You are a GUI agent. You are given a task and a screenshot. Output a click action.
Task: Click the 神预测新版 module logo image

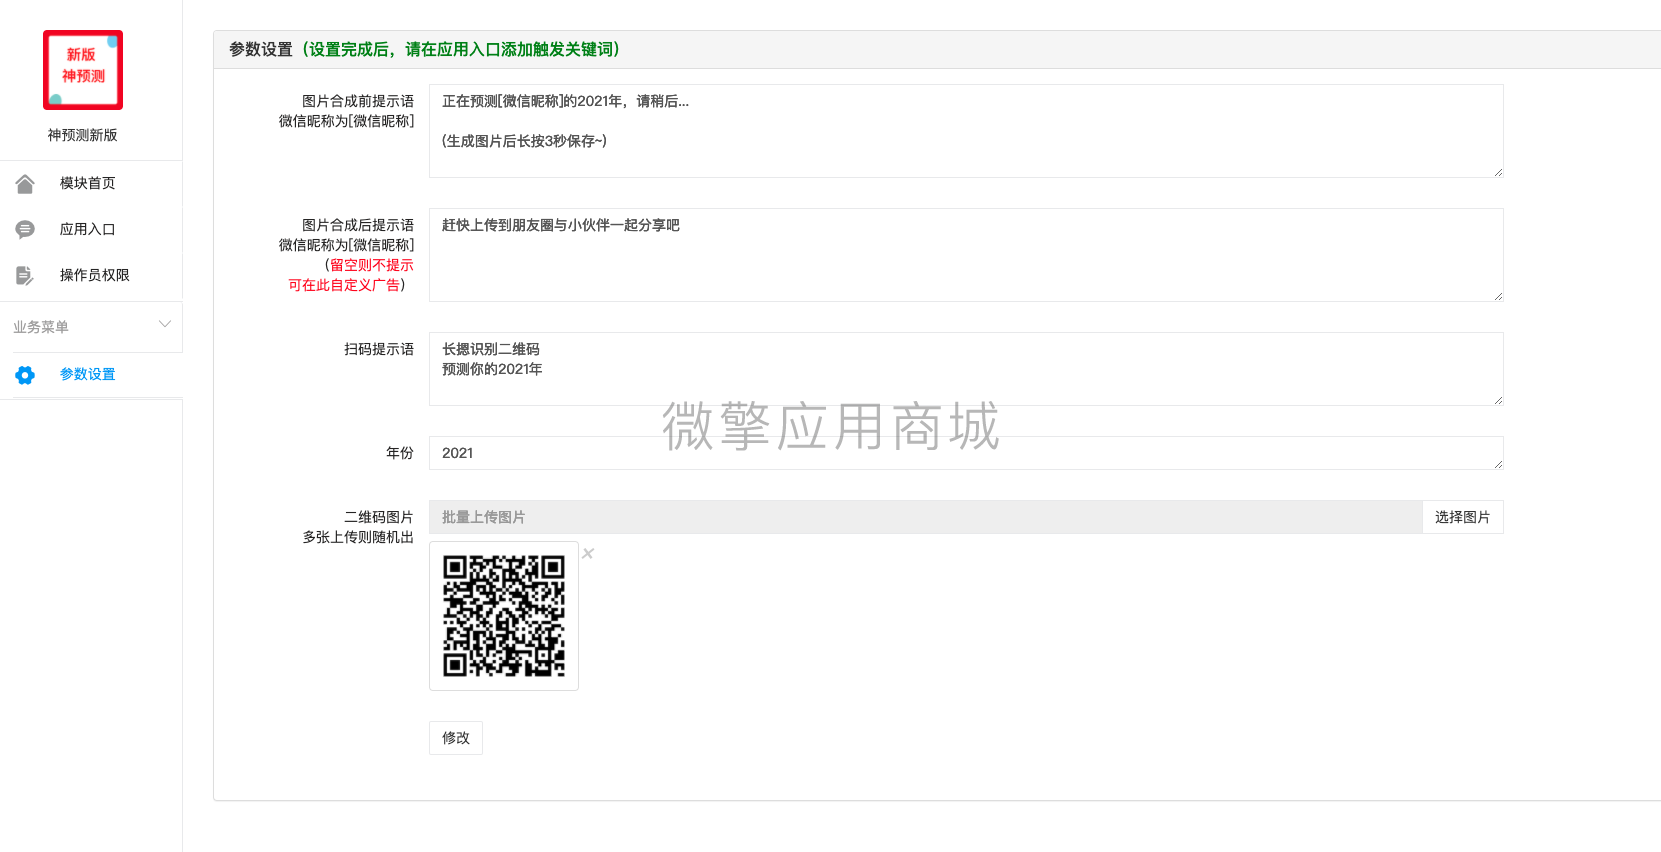click(x=83, y=69)
